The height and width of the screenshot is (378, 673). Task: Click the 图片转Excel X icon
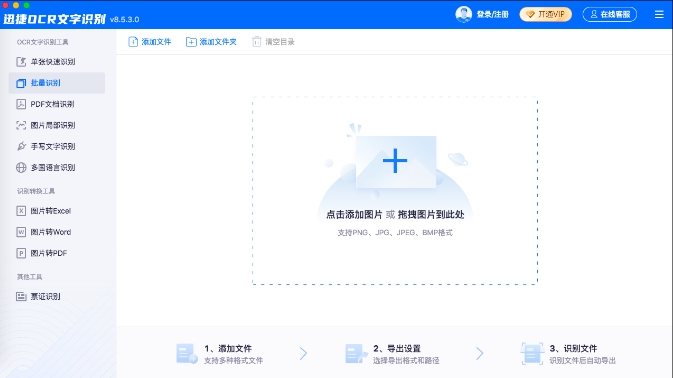(21, 211)
